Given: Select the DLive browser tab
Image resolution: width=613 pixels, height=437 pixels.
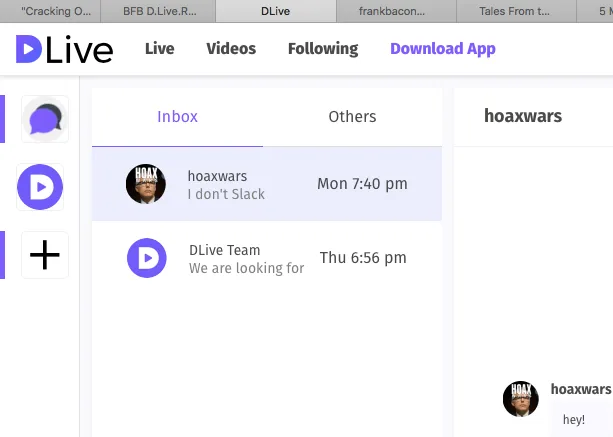Looking at the screenshot, I should (276, 11).
